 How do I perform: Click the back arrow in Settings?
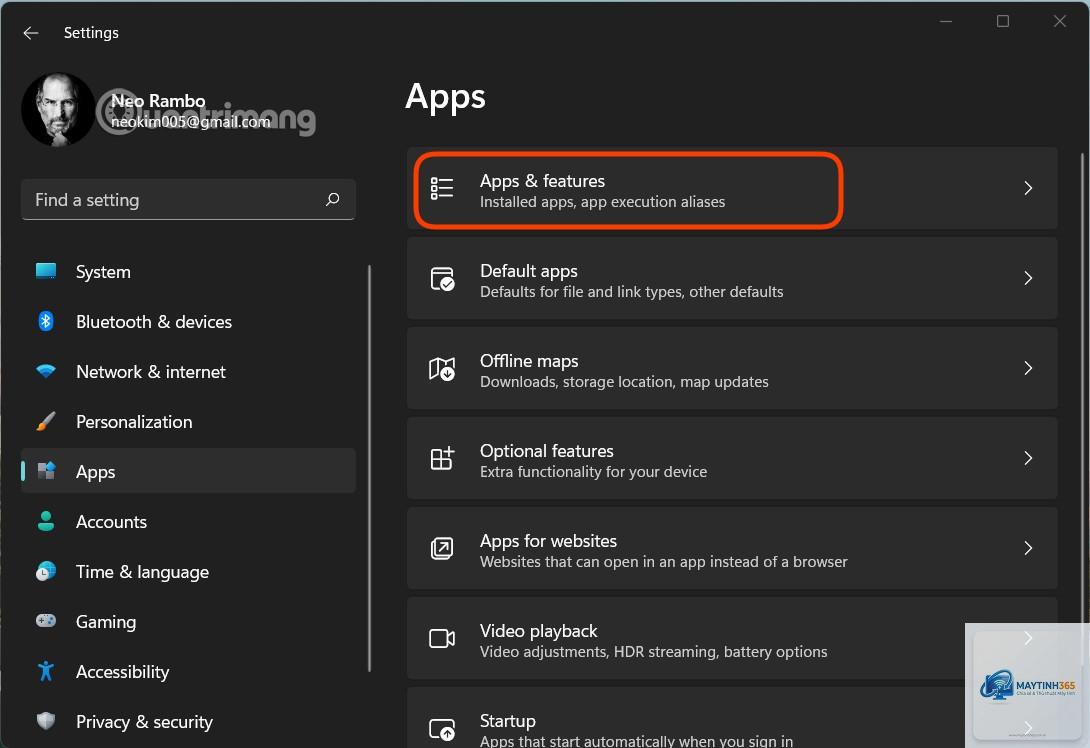click(x=31, y=33)
